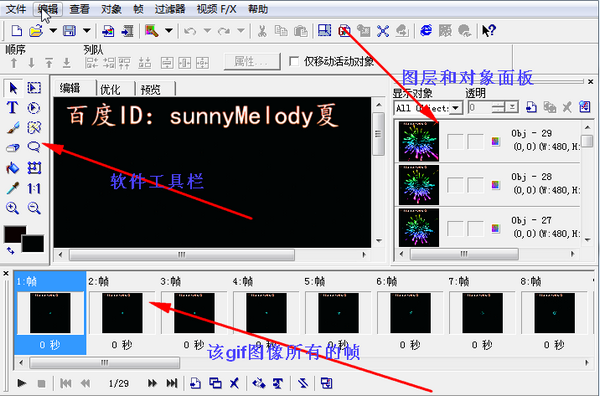Click the Add image icon
600x396 pixels.
[x=108, y=31]
